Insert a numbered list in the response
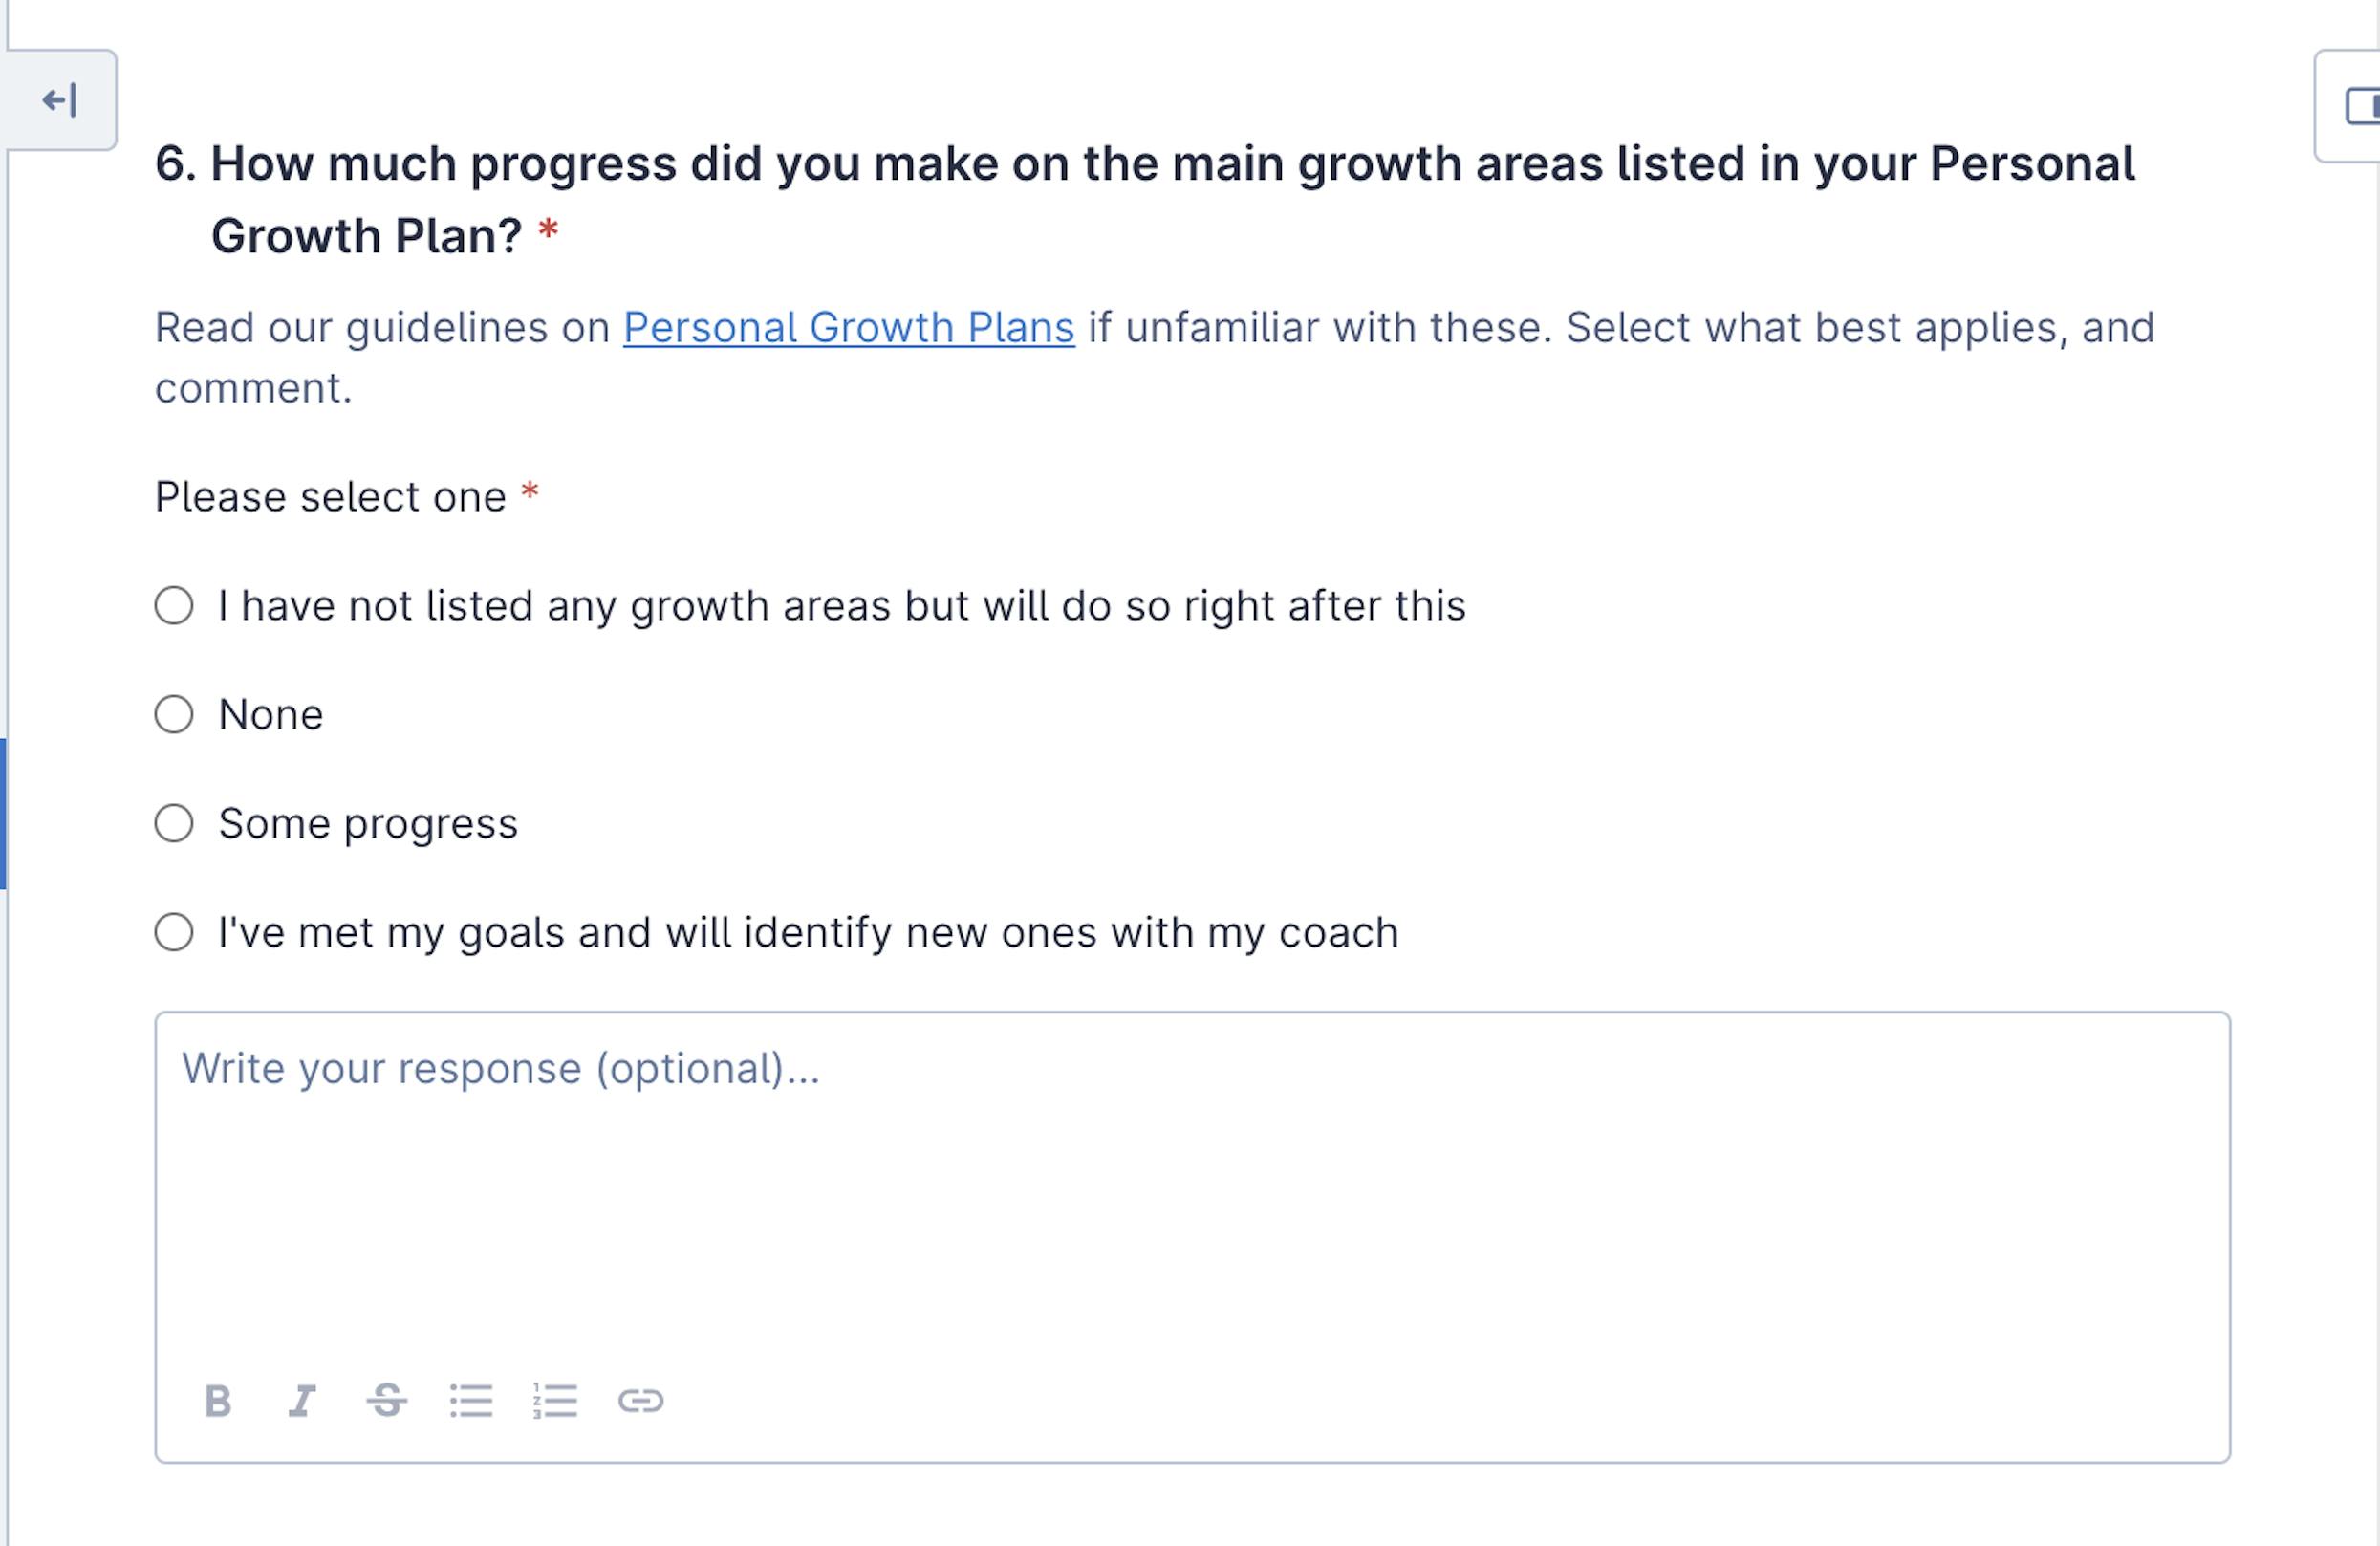 click(x=555, y=1401)
